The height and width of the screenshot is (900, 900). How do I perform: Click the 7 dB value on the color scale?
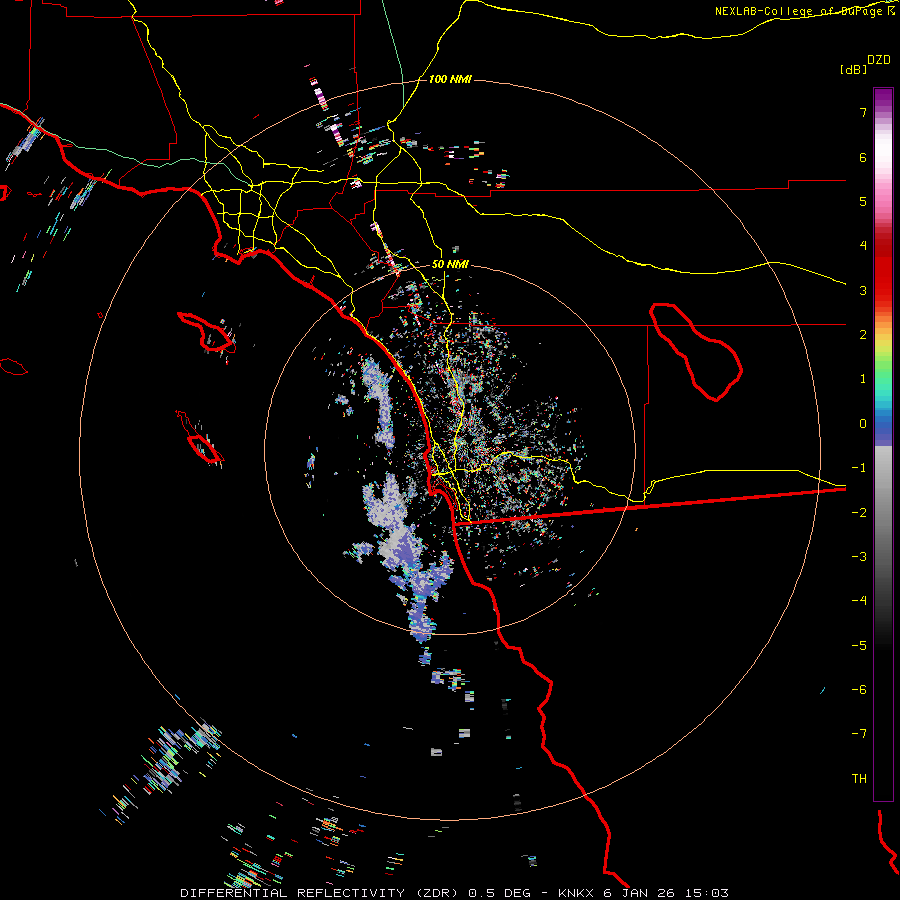(x=863, y=112)
